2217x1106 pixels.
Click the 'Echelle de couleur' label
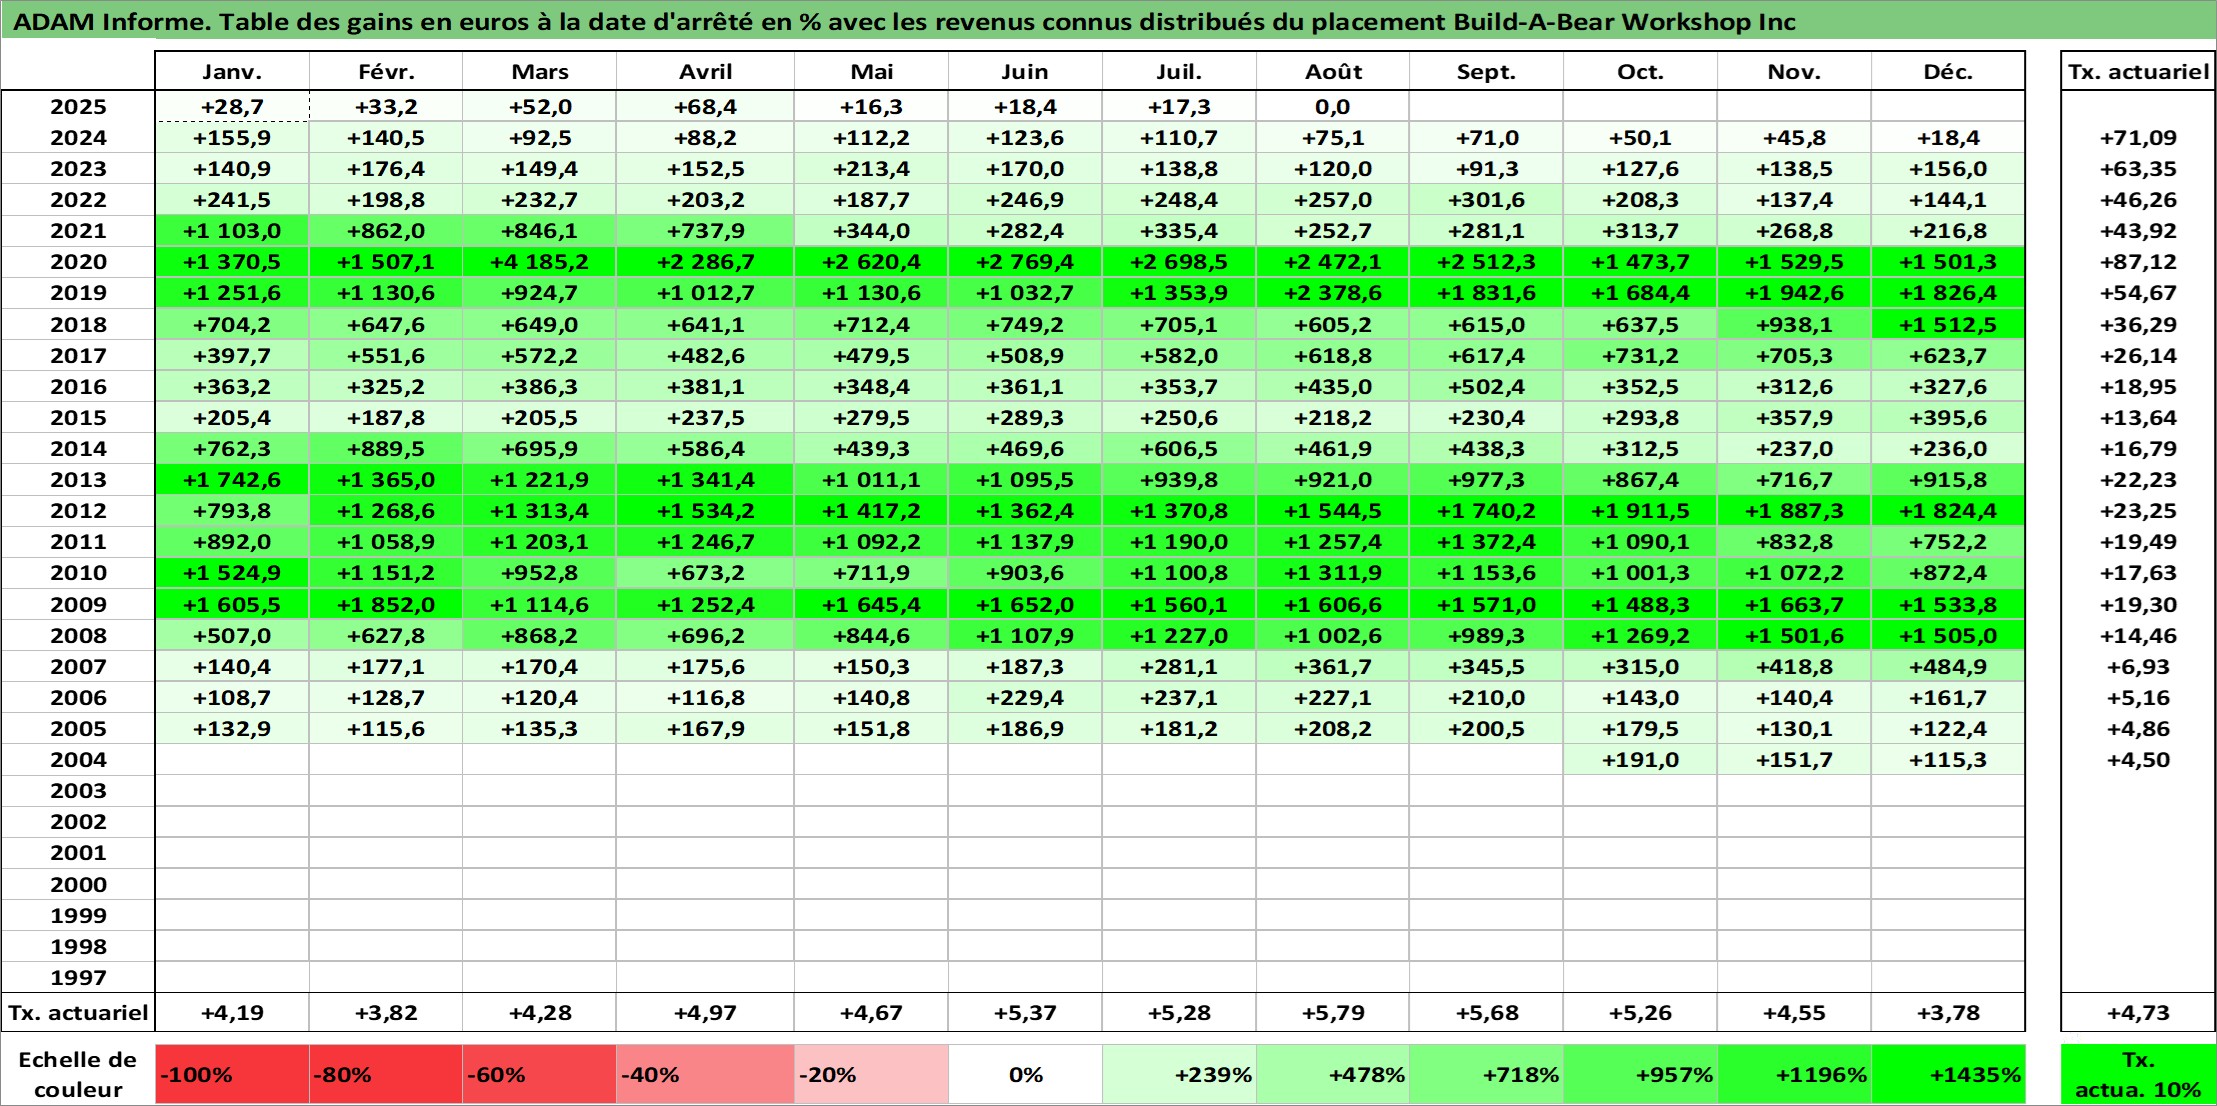coord(78,1075)
